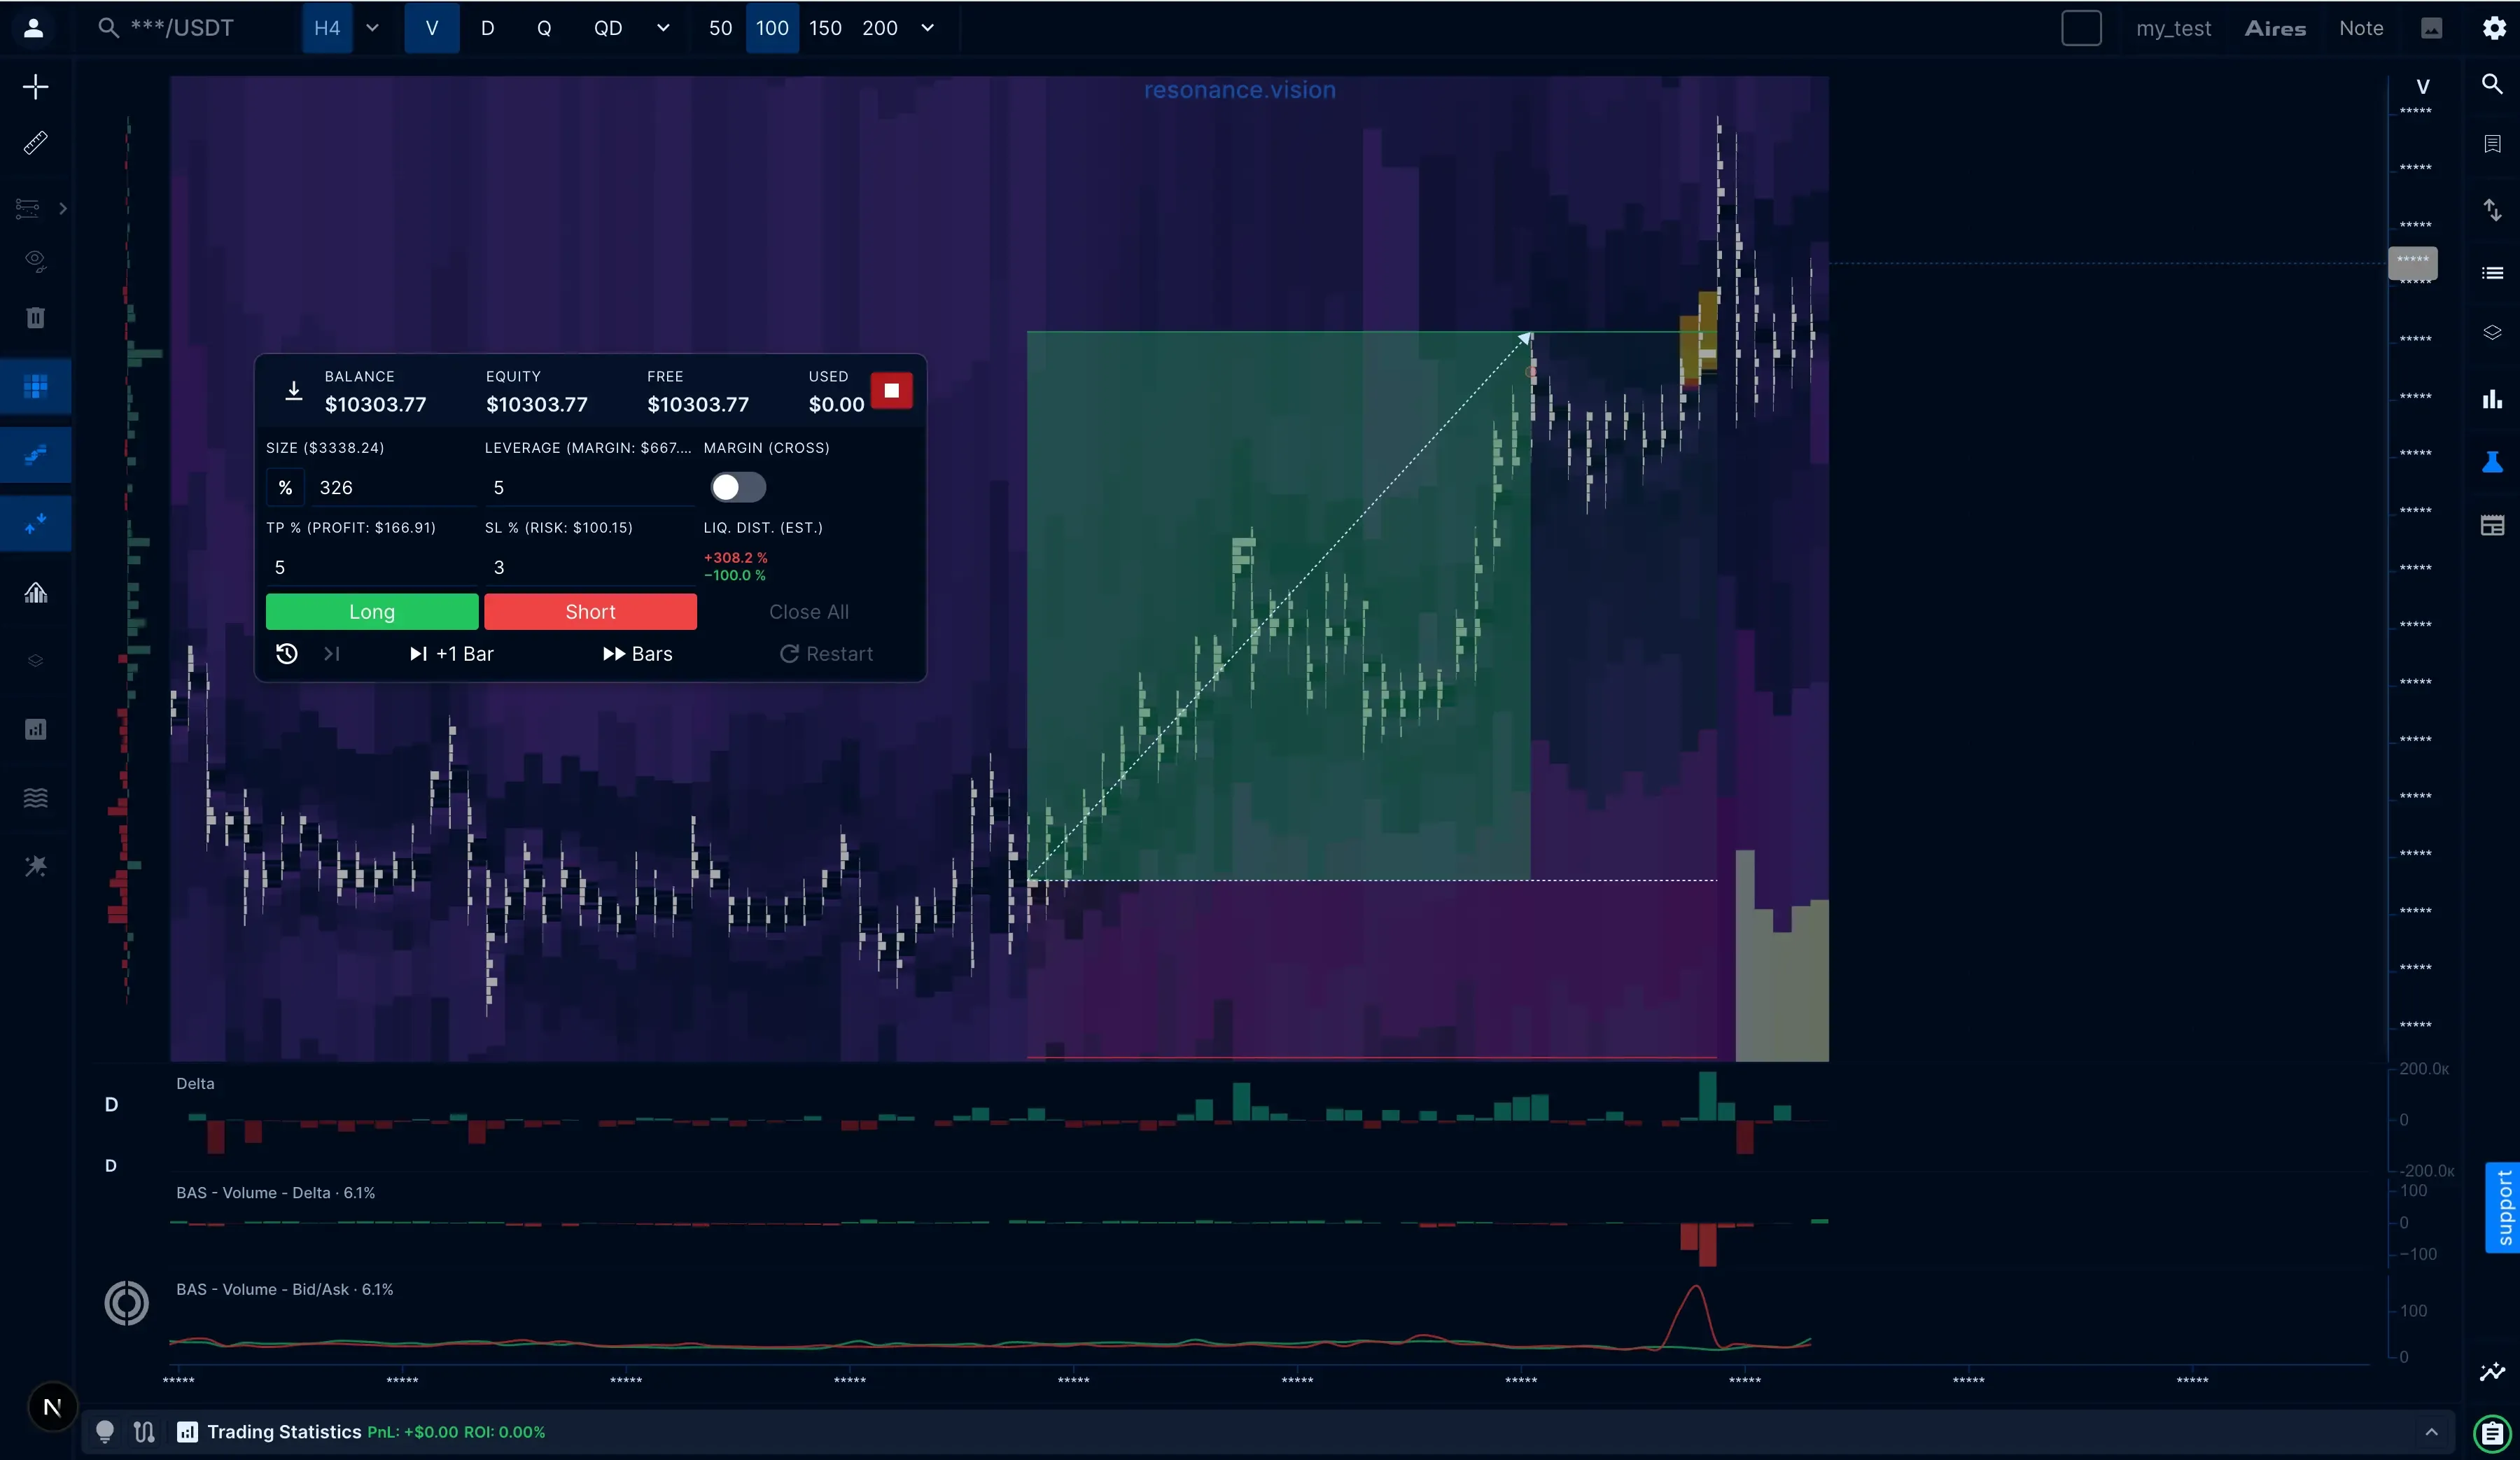Image resolution: width=2520 pixels, height=1460 pixels.
Task: Click the image icon next to Note
Action: [x=2432, y=28]
